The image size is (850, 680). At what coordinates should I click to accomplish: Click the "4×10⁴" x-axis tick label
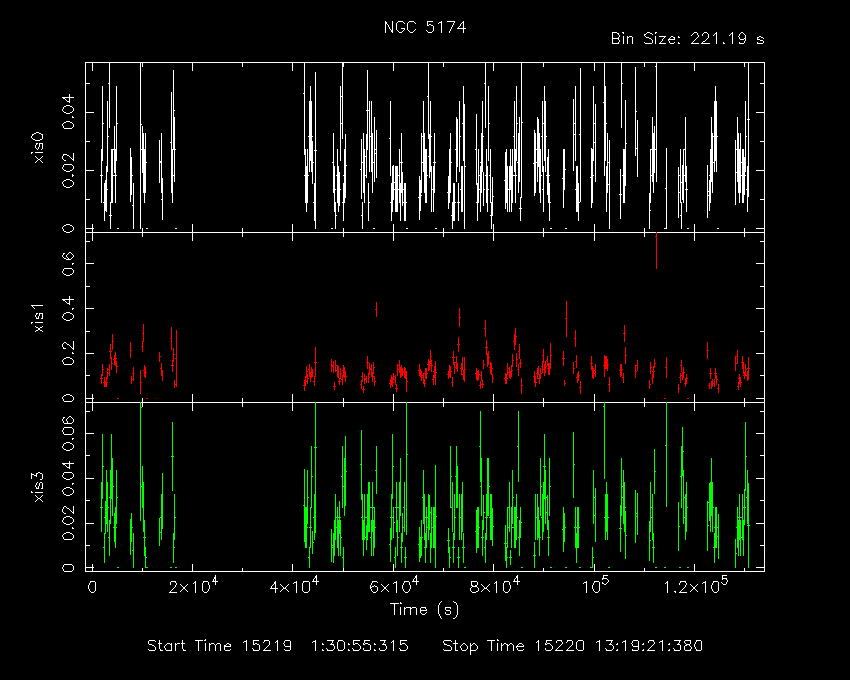coord(294,587)
